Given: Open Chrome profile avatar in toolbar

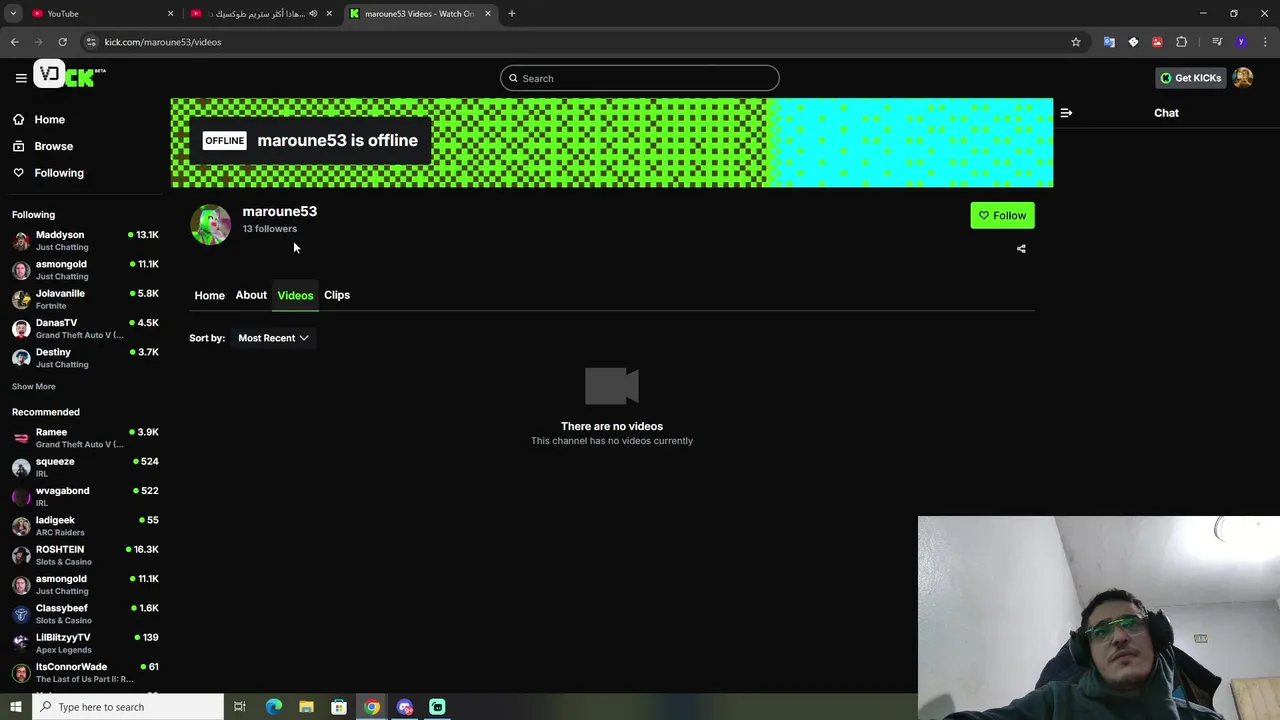Looking at the screenshot, I should pyautogui.click(x=1241, y=42).
